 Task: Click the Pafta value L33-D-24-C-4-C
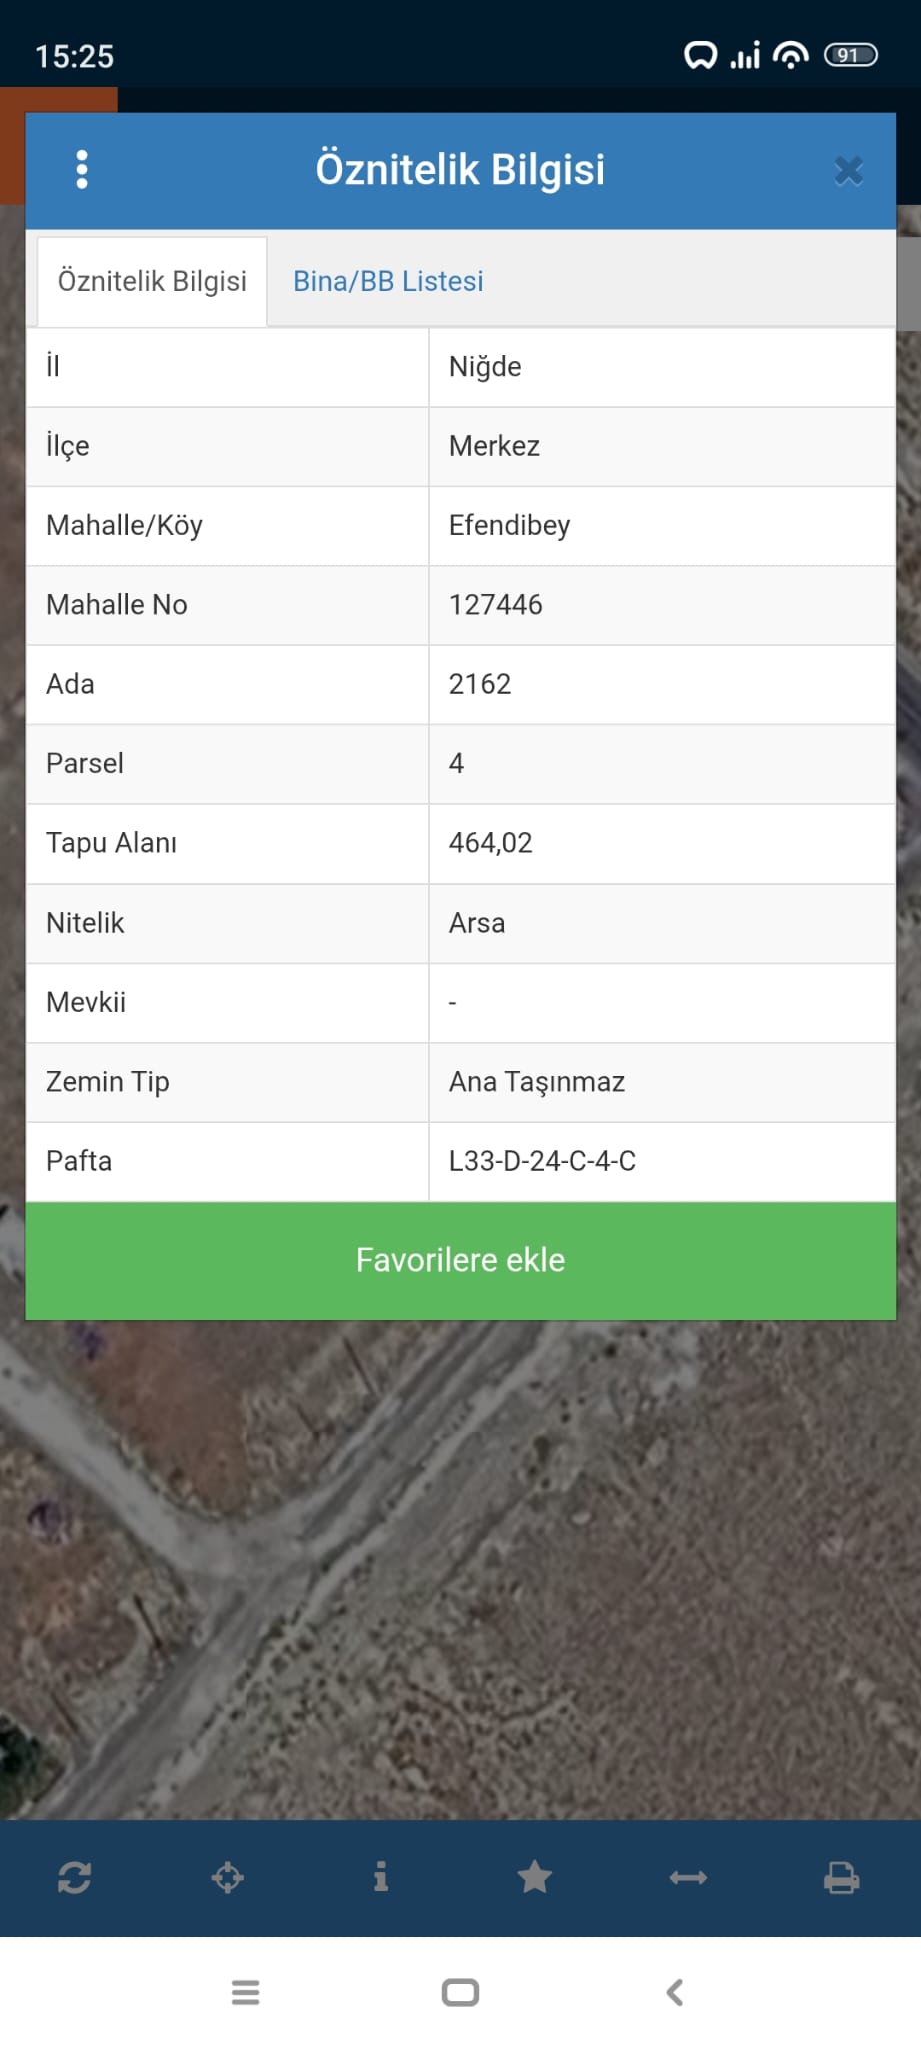point(542,1161)
